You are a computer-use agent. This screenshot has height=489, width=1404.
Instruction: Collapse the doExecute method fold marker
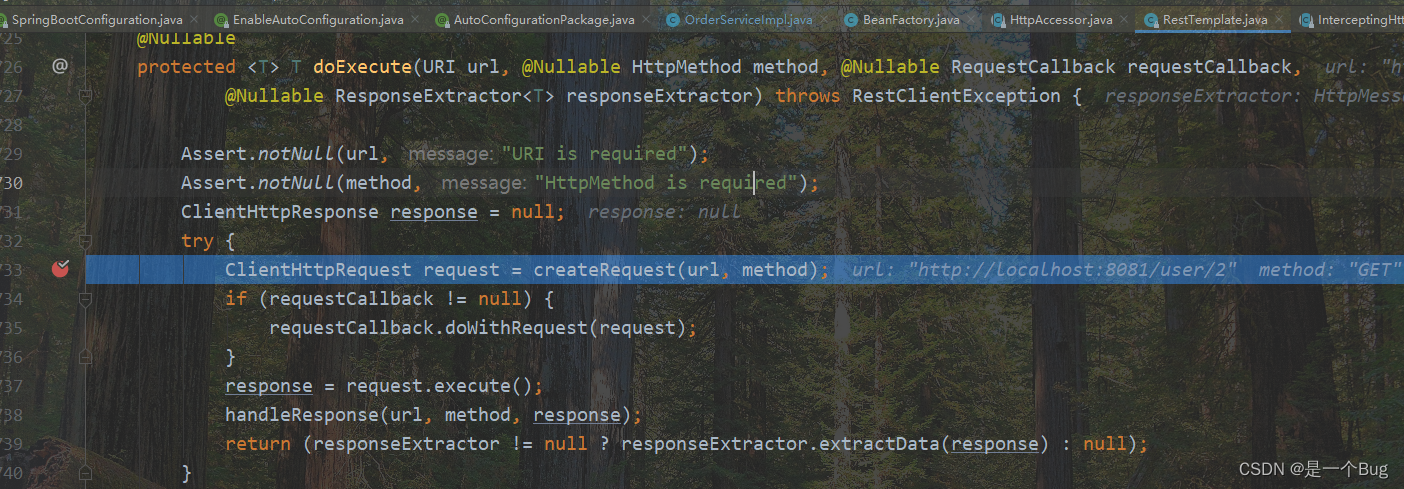tap(85, 96)
